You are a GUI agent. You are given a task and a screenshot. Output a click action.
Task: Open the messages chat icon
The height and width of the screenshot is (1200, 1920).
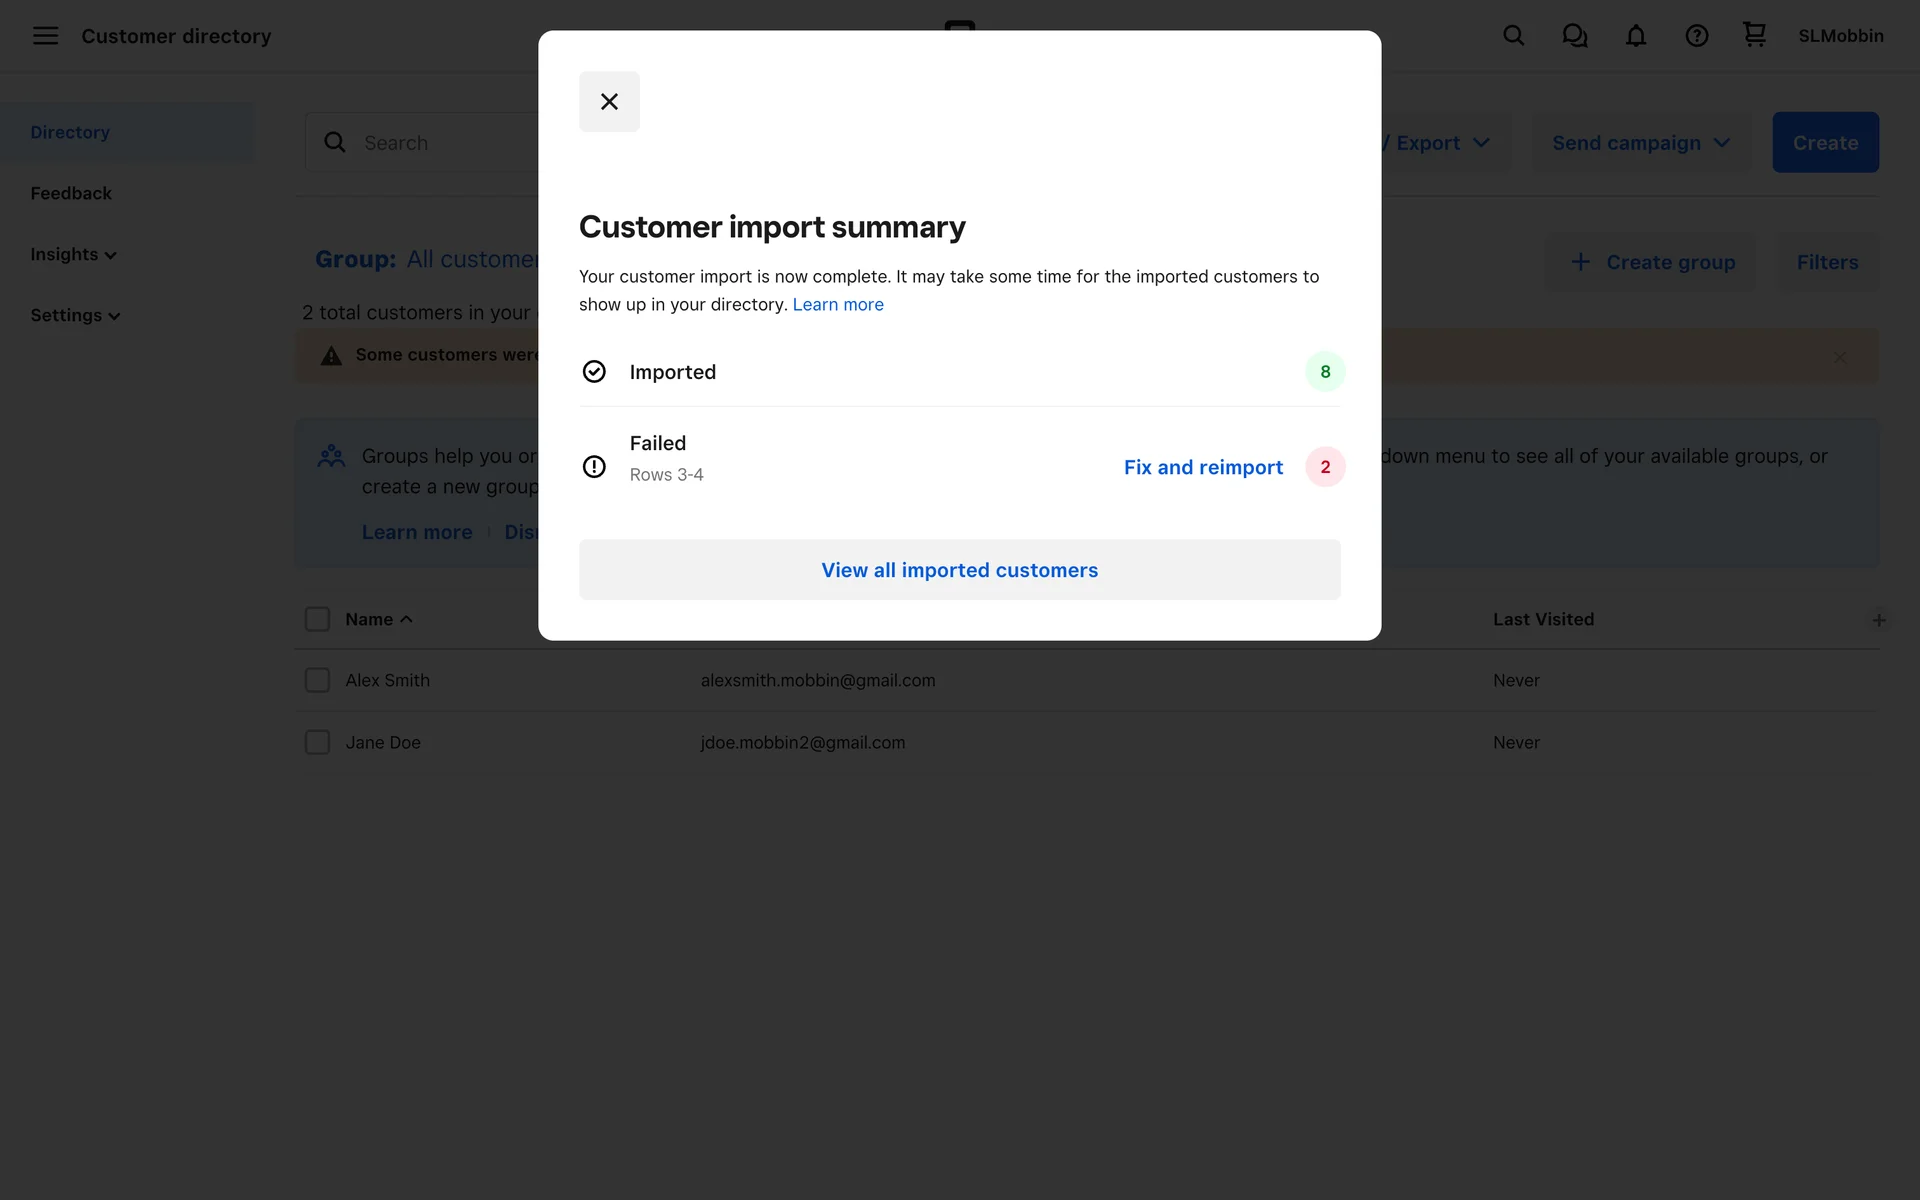[x=1574, y=36]
